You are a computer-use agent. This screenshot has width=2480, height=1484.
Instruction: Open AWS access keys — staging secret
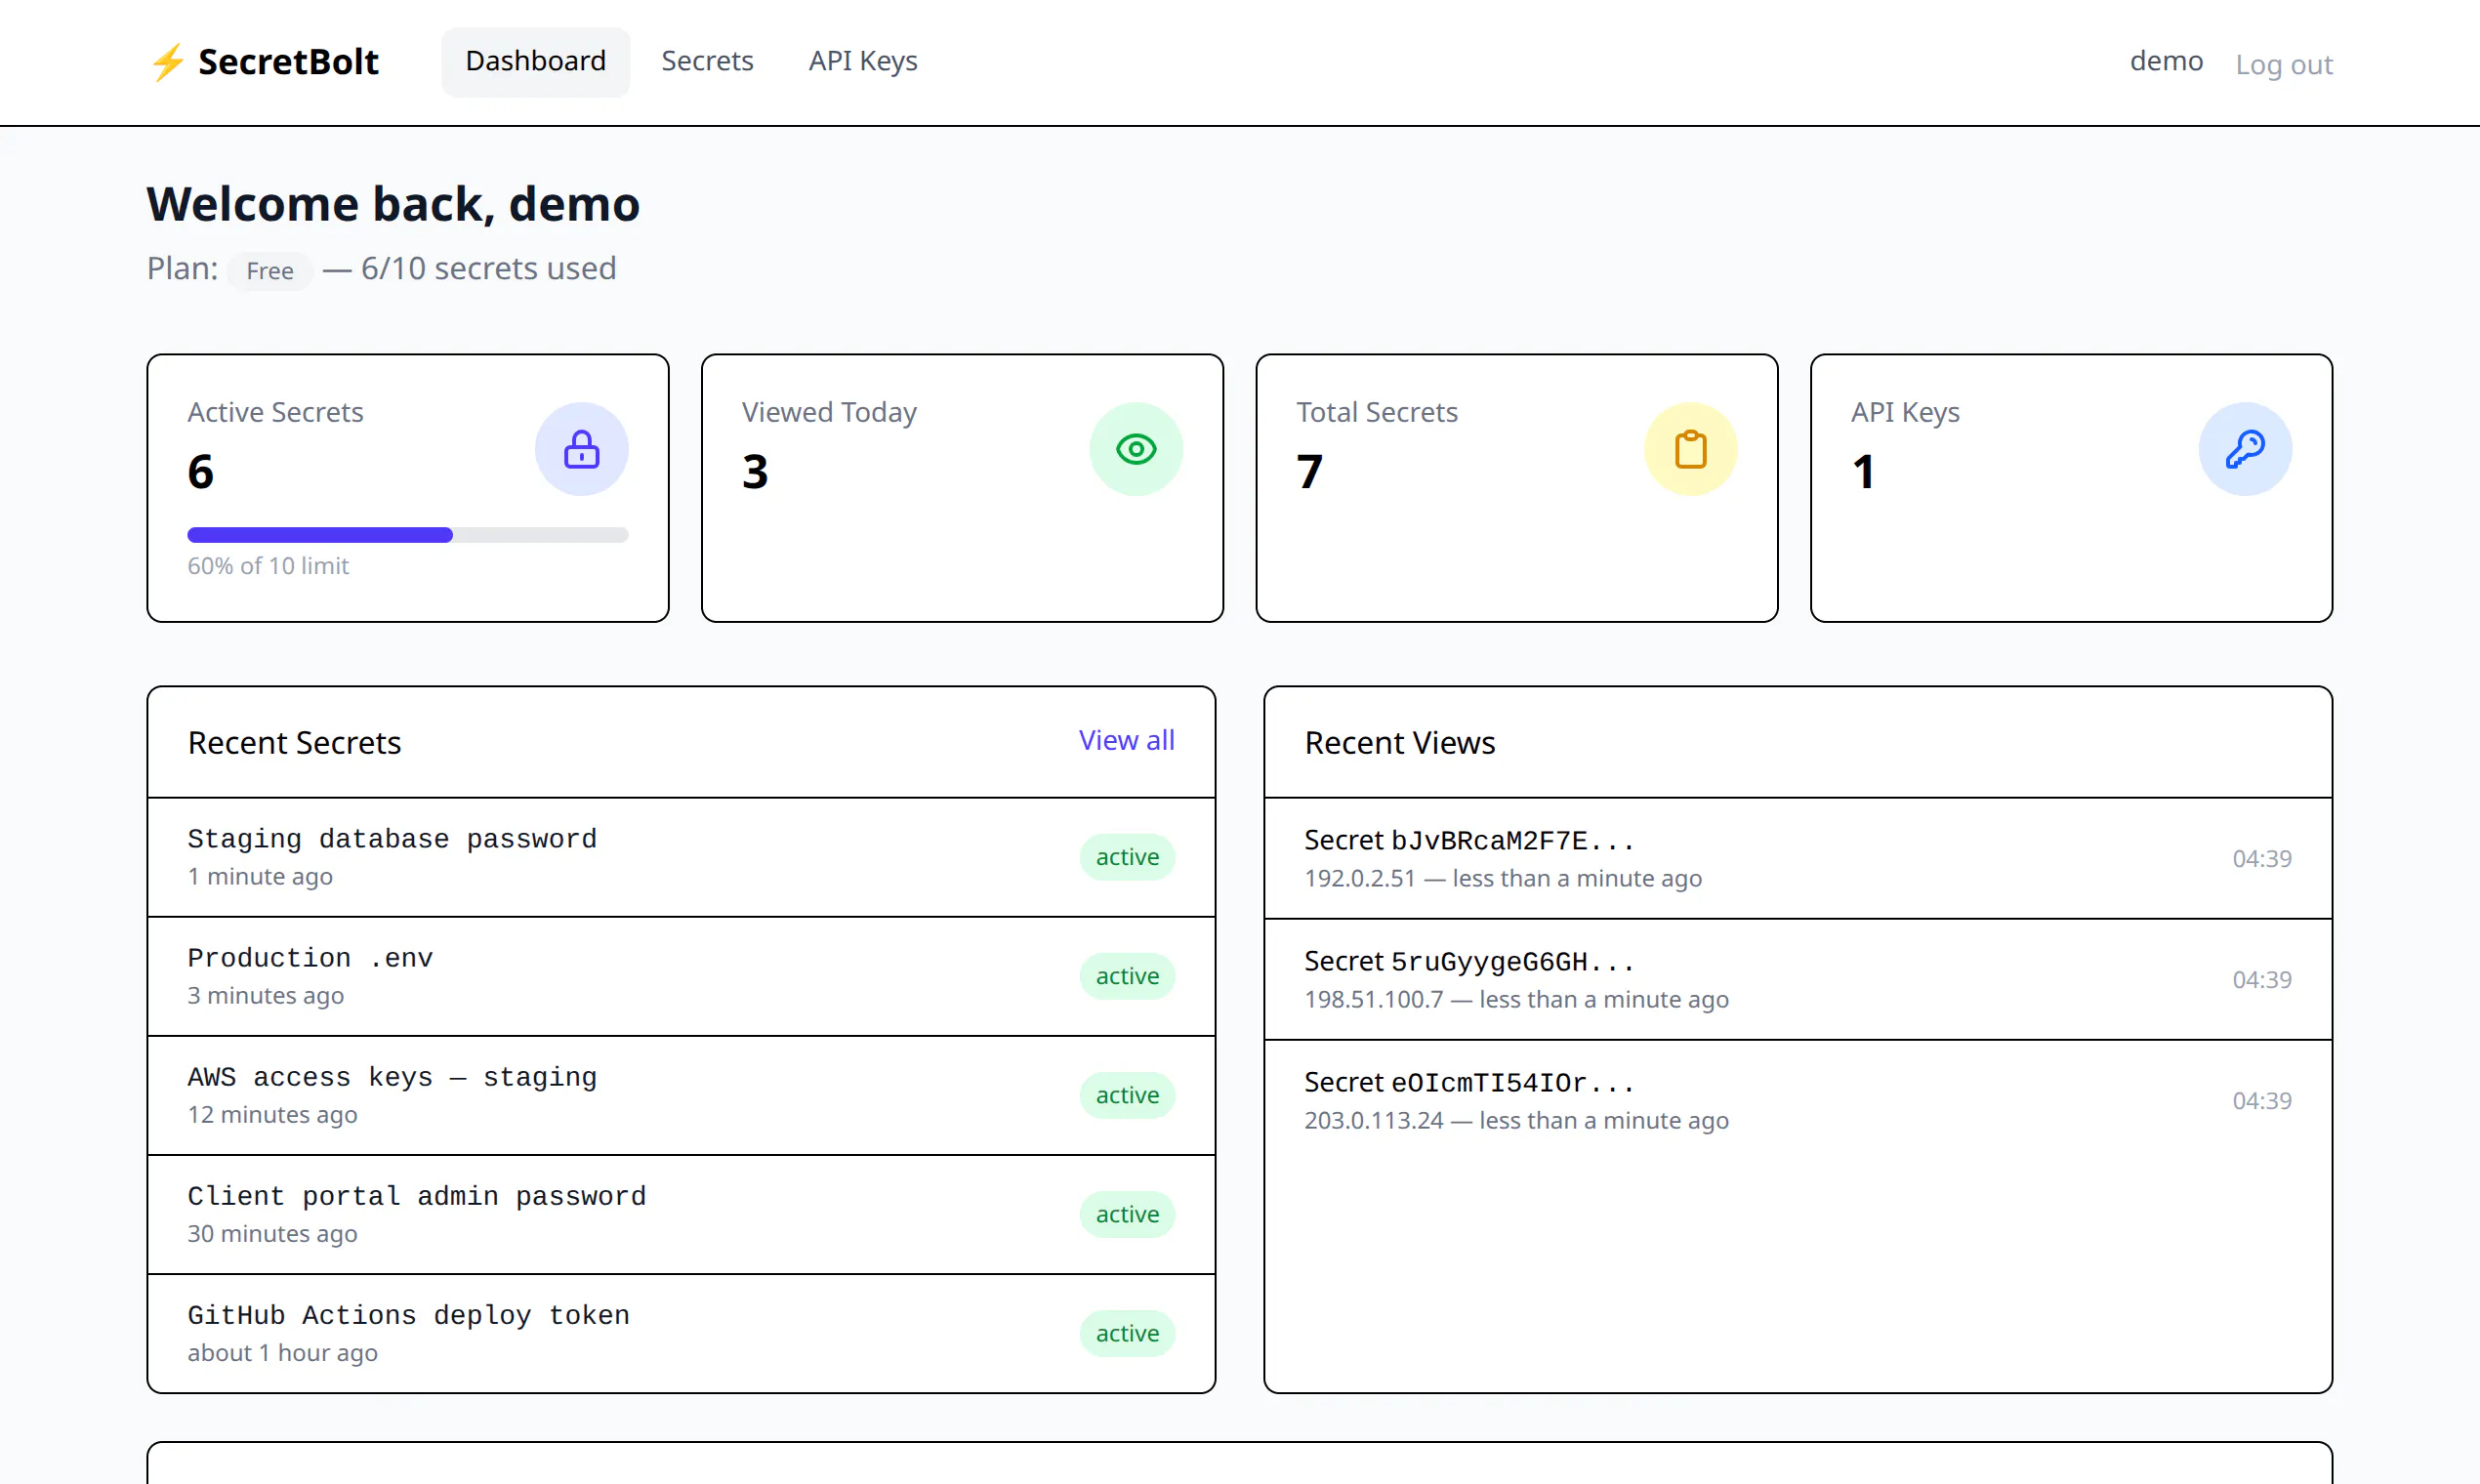click(x=681, y=1095)
